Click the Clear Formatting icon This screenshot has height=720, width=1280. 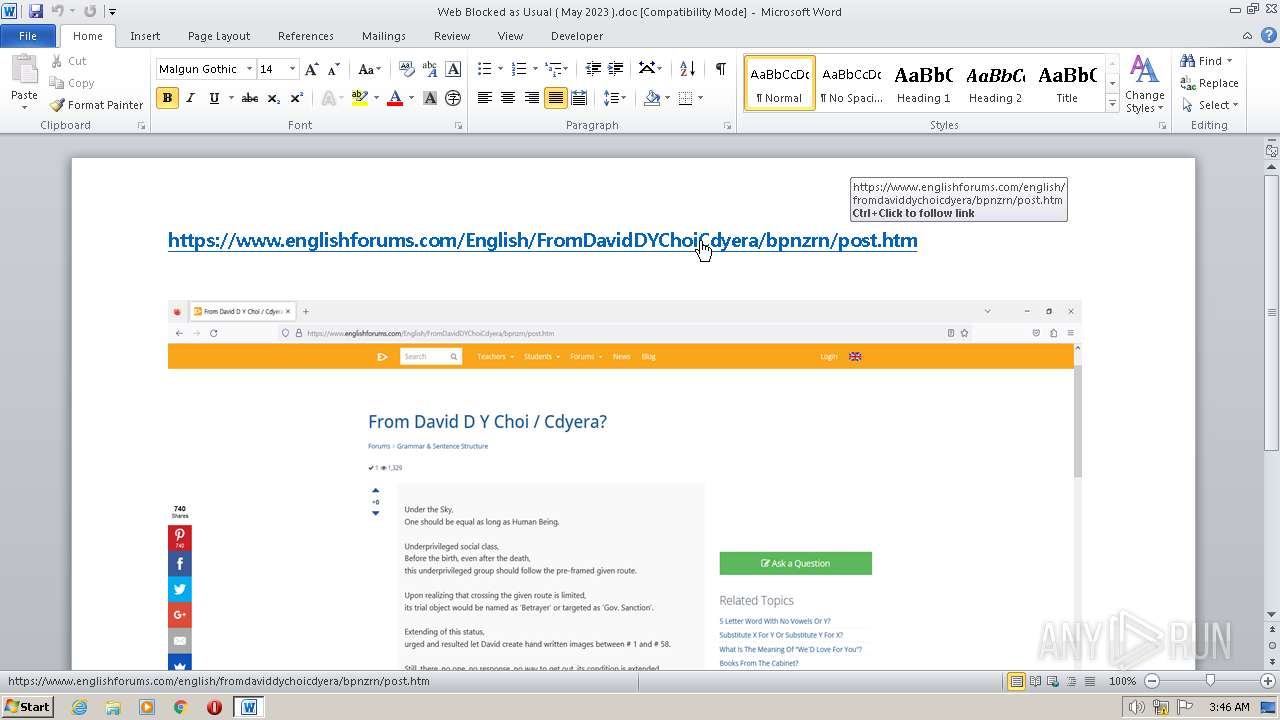tap(407, 69)
